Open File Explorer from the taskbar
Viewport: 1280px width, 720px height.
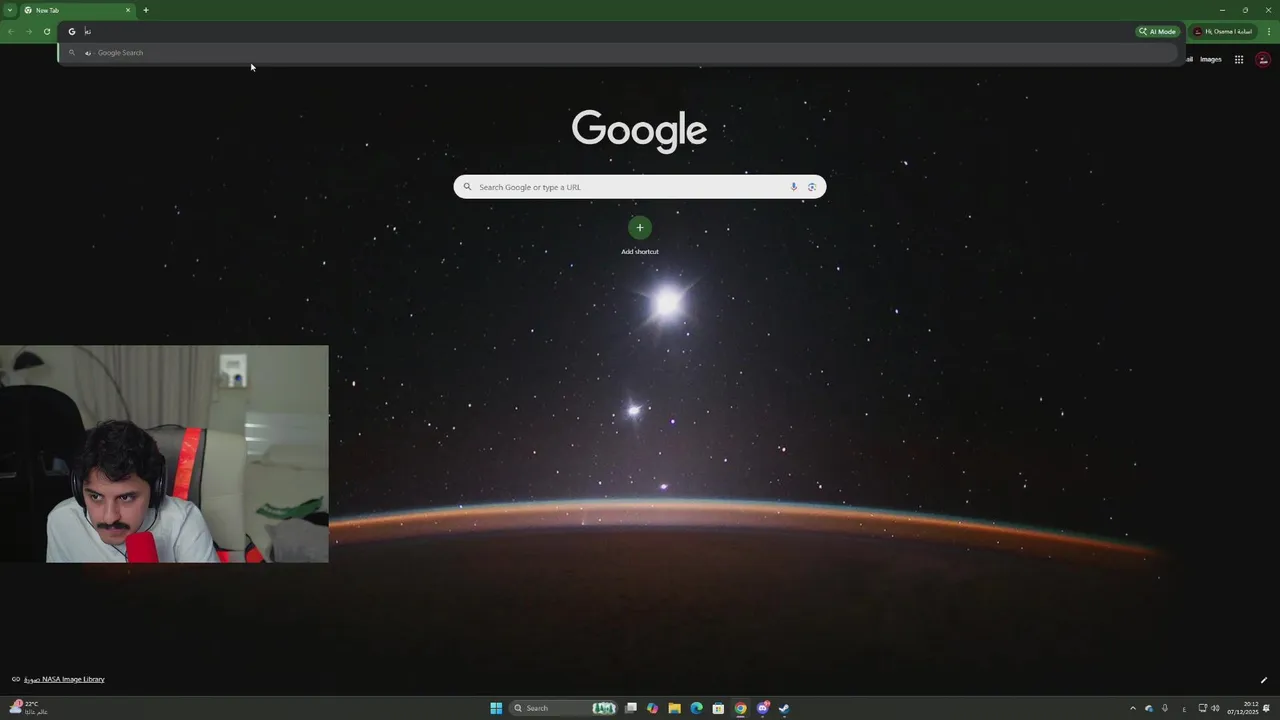point(675,708)
